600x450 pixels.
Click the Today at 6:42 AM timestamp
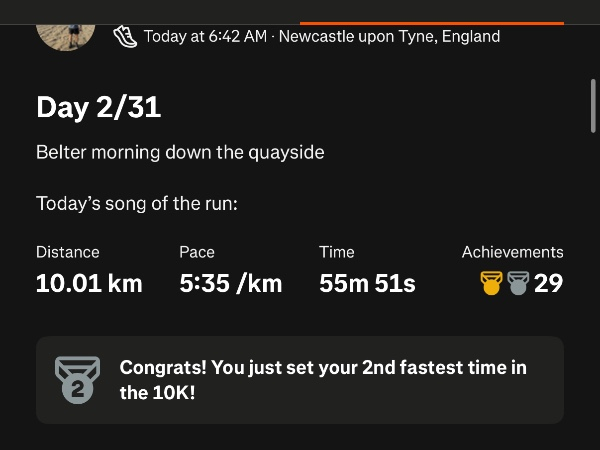pyautogui.click(x=205, y=37)
